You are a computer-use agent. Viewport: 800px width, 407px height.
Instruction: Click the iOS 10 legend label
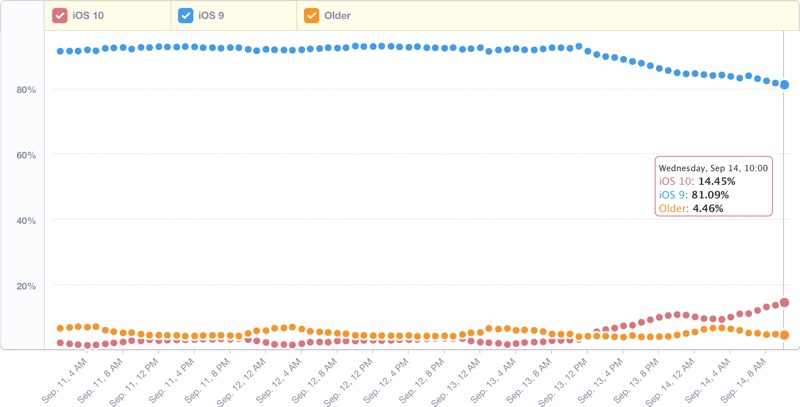(x=88, y=15)
